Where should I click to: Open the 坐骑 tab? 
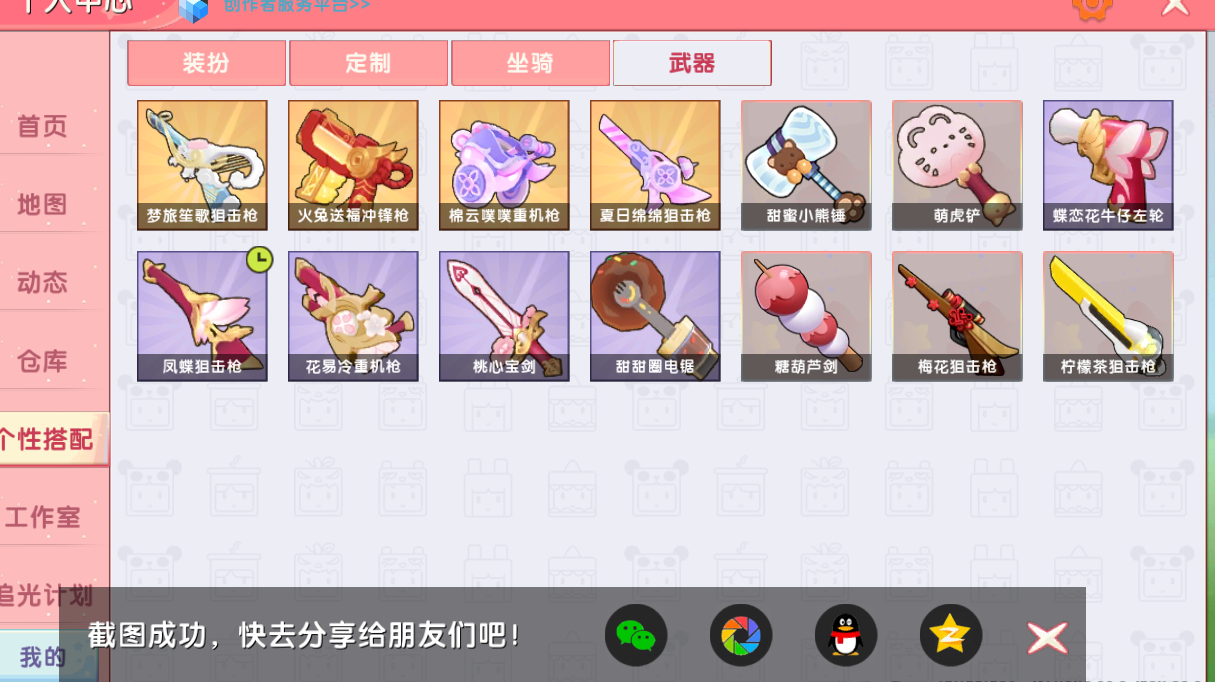tap(531, 63)
